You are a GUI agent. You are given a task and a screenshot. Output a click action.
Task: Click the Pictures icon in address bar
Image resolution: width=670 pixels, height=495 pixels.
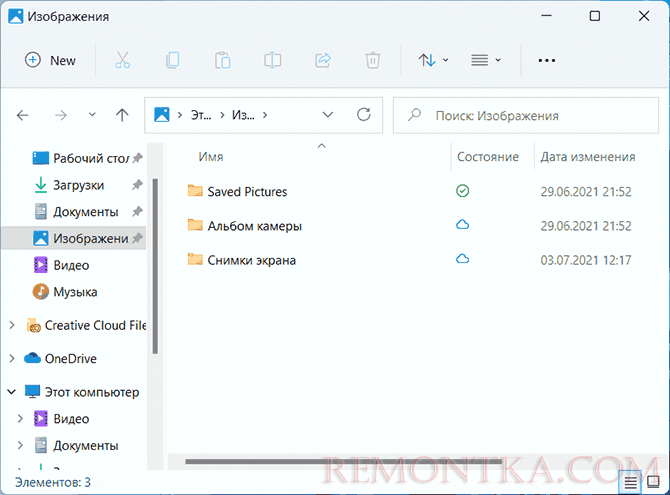tap(162, 115)
